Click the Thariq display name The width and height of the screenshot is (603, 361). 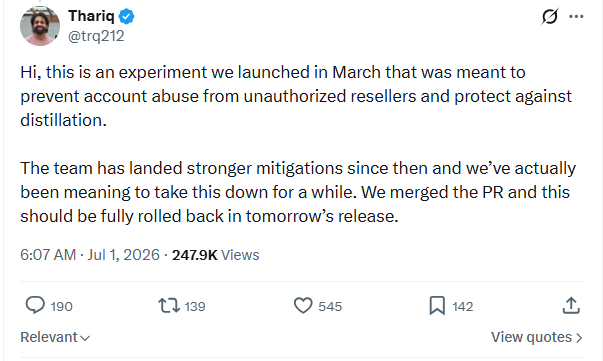92,16
